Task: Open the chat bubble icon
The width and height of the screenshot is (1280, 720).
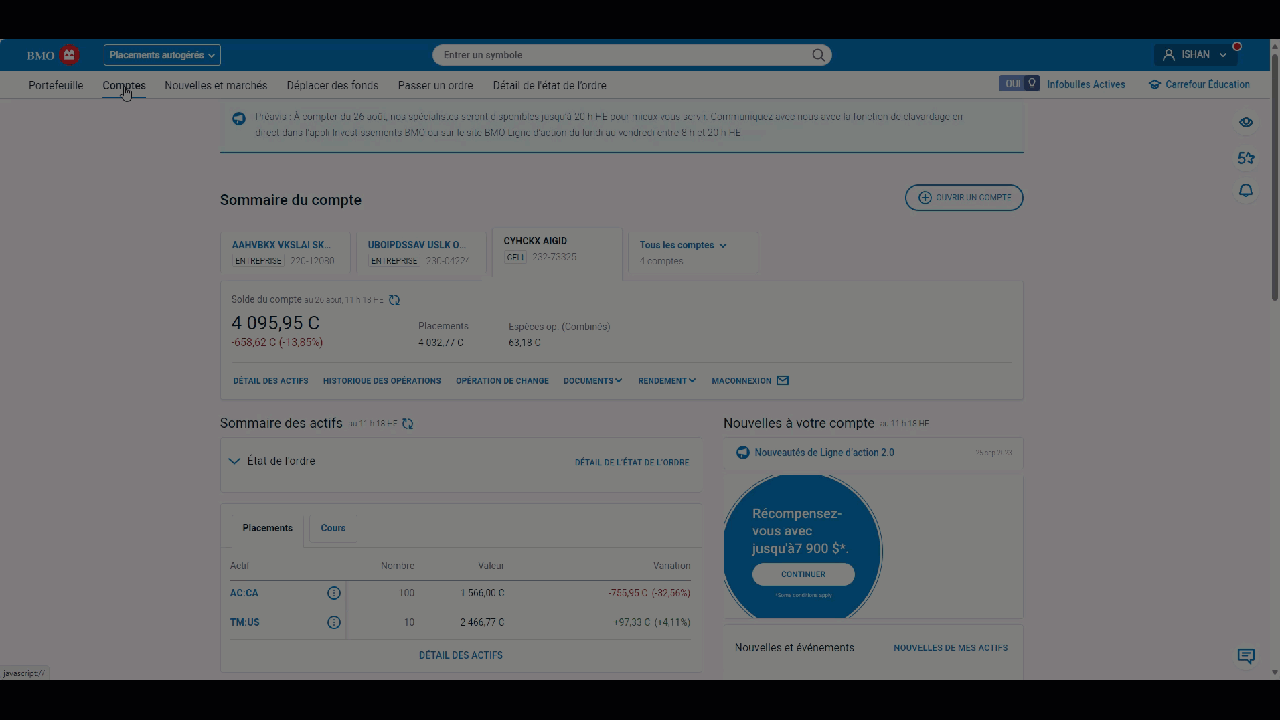Action: pyautogui.click(x=1246, y=656)
